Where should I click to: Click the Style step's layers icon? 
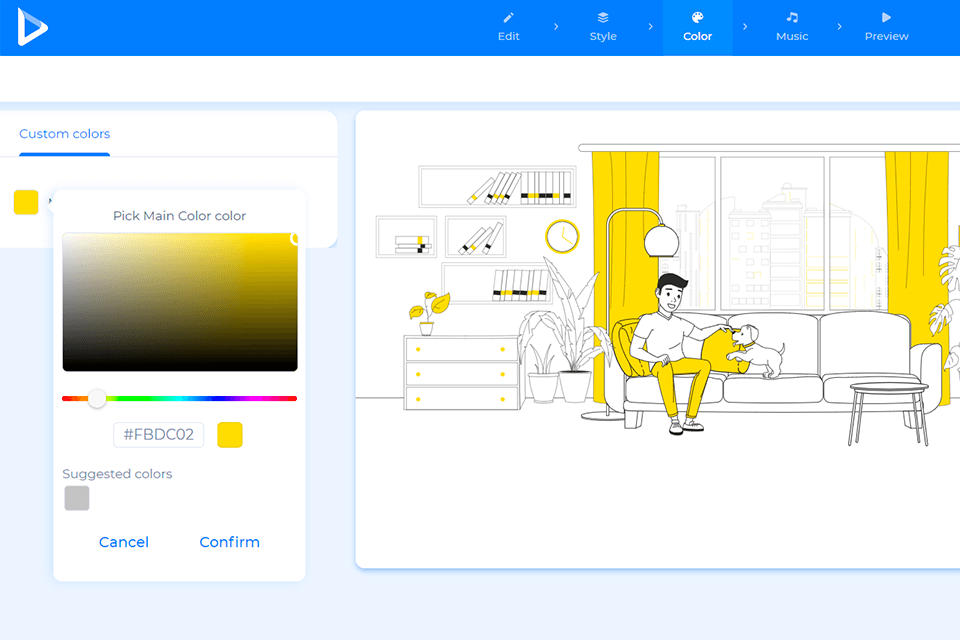[602, 17]
